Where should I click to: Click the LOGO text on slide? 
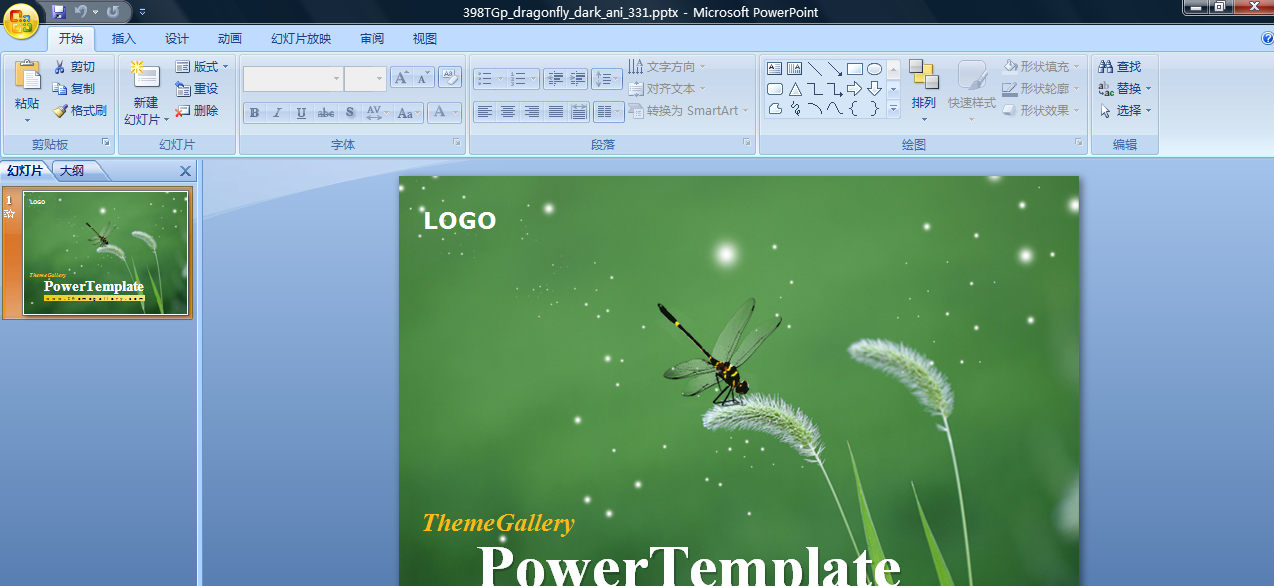click(460, 221)
